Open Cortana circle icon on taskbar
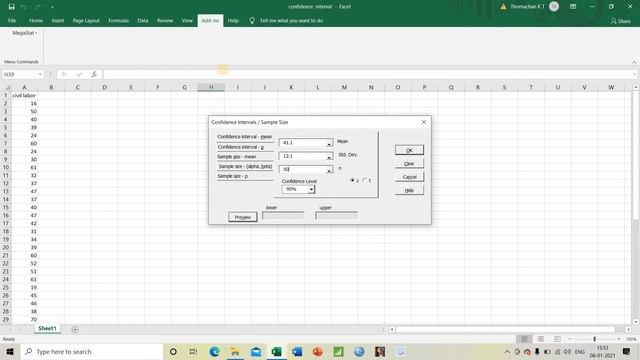 (173, 351)
